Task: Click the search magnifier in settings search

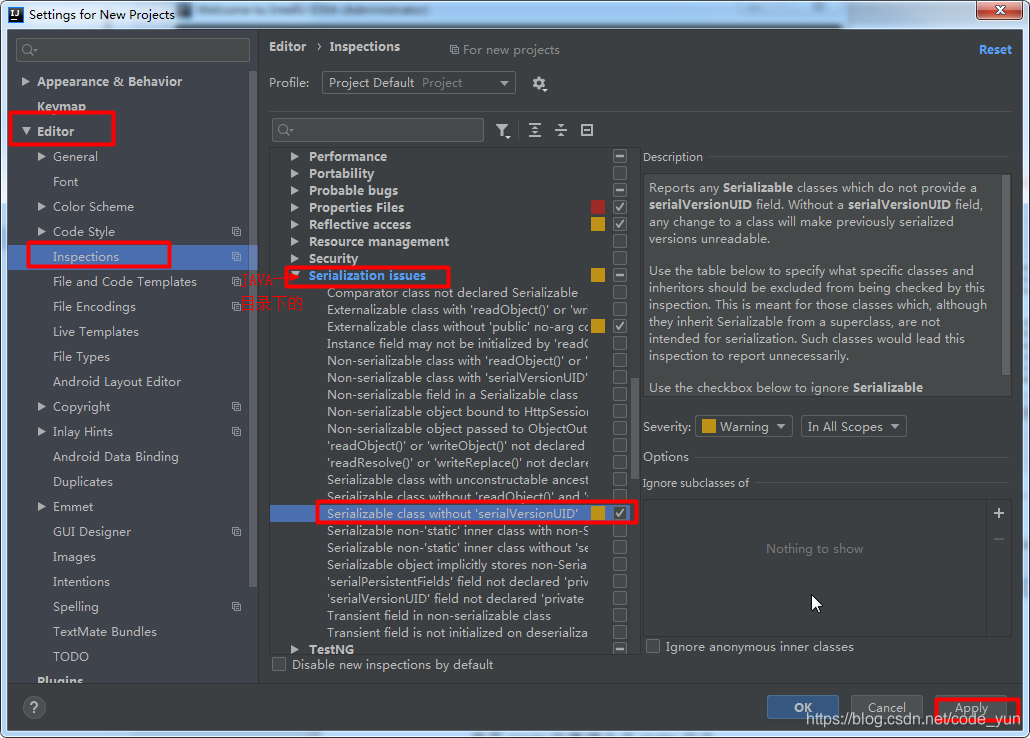Action: [x=29, y=50]
